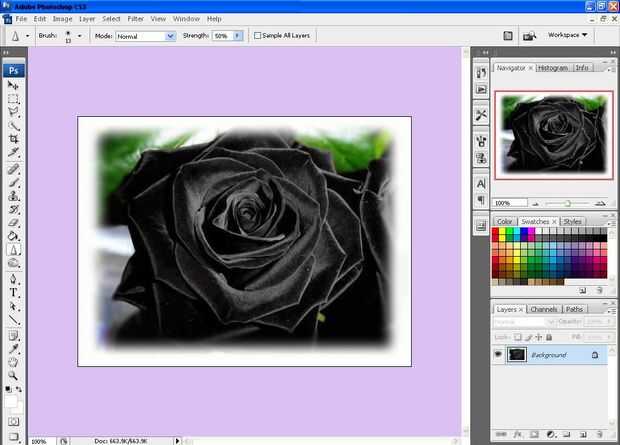Hide the Background layer eye icon
620x445 pixels.
coord(498,354)
